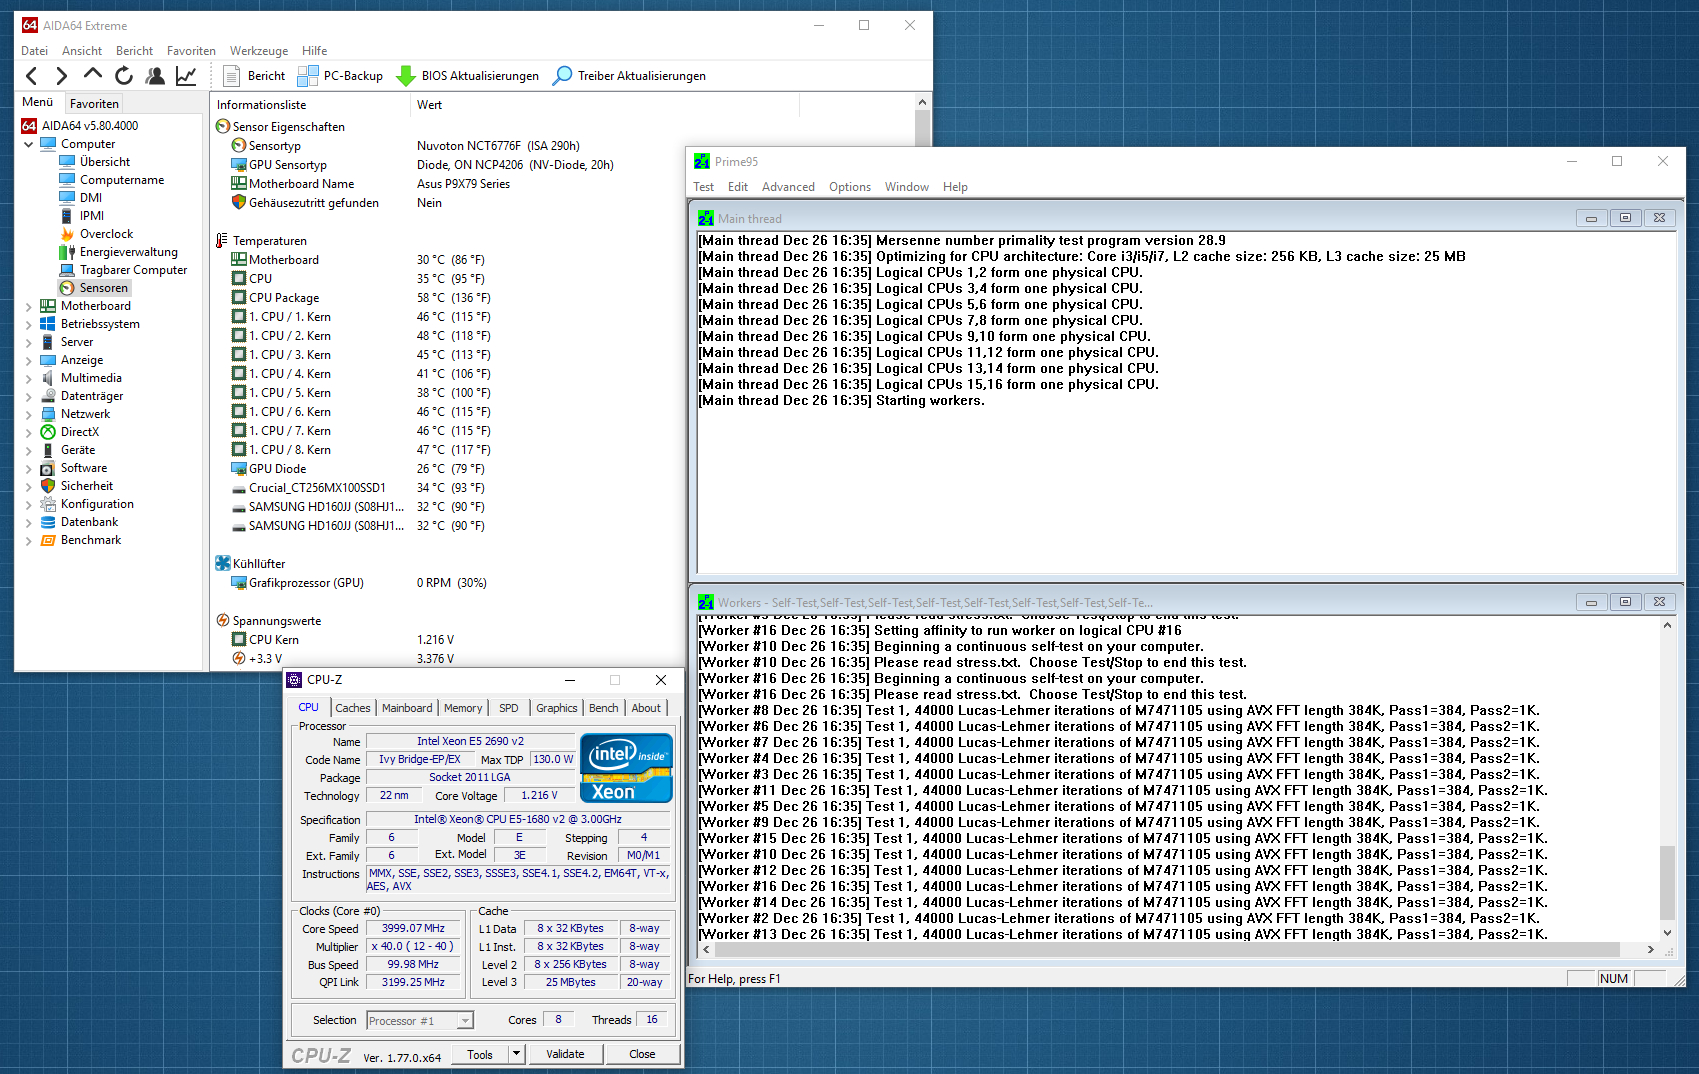The width and height of the screenshot is (1699, 1074).
Task: Collapse the Computer tree node
Action: click(28, 144)
